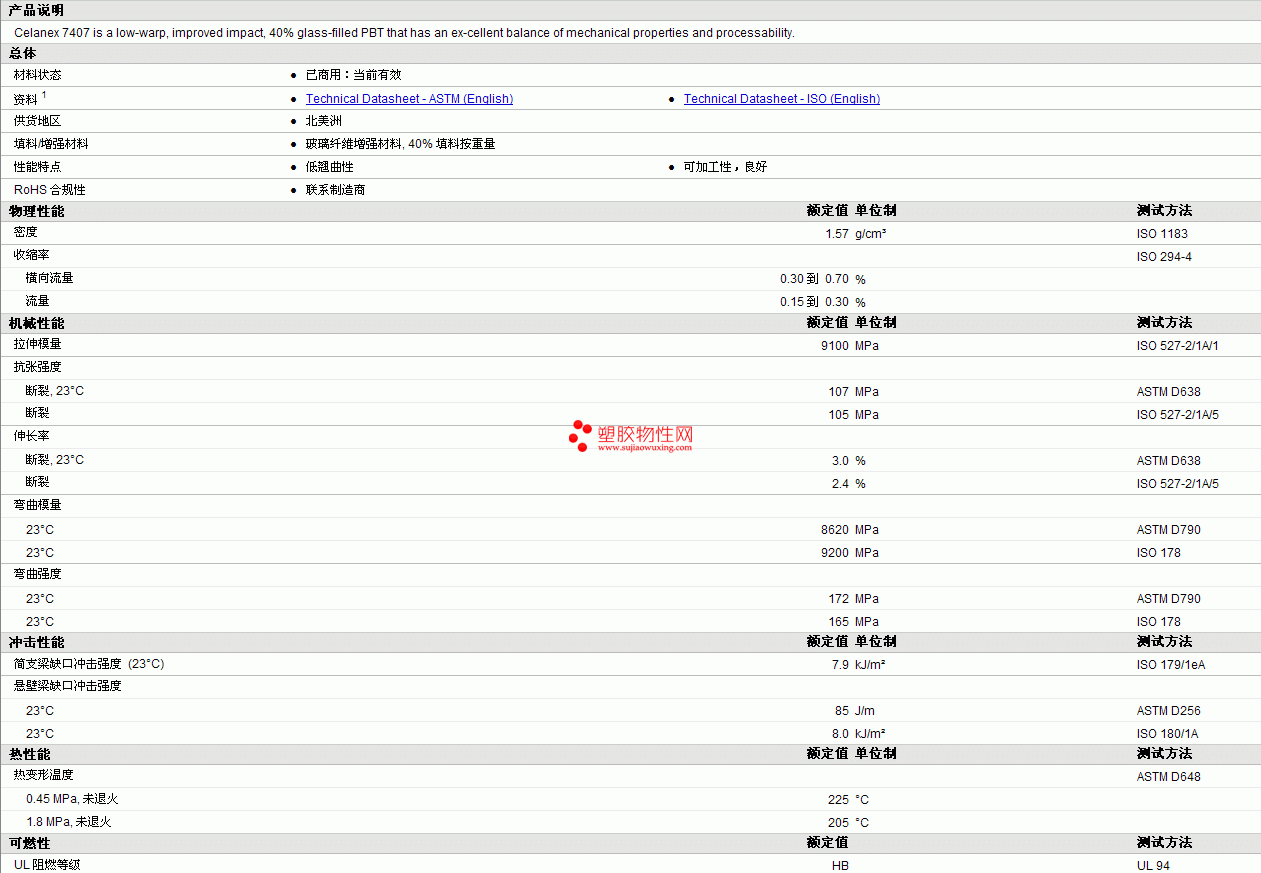
Task: Click the 热性能 section header
Action: pos(29,754)
